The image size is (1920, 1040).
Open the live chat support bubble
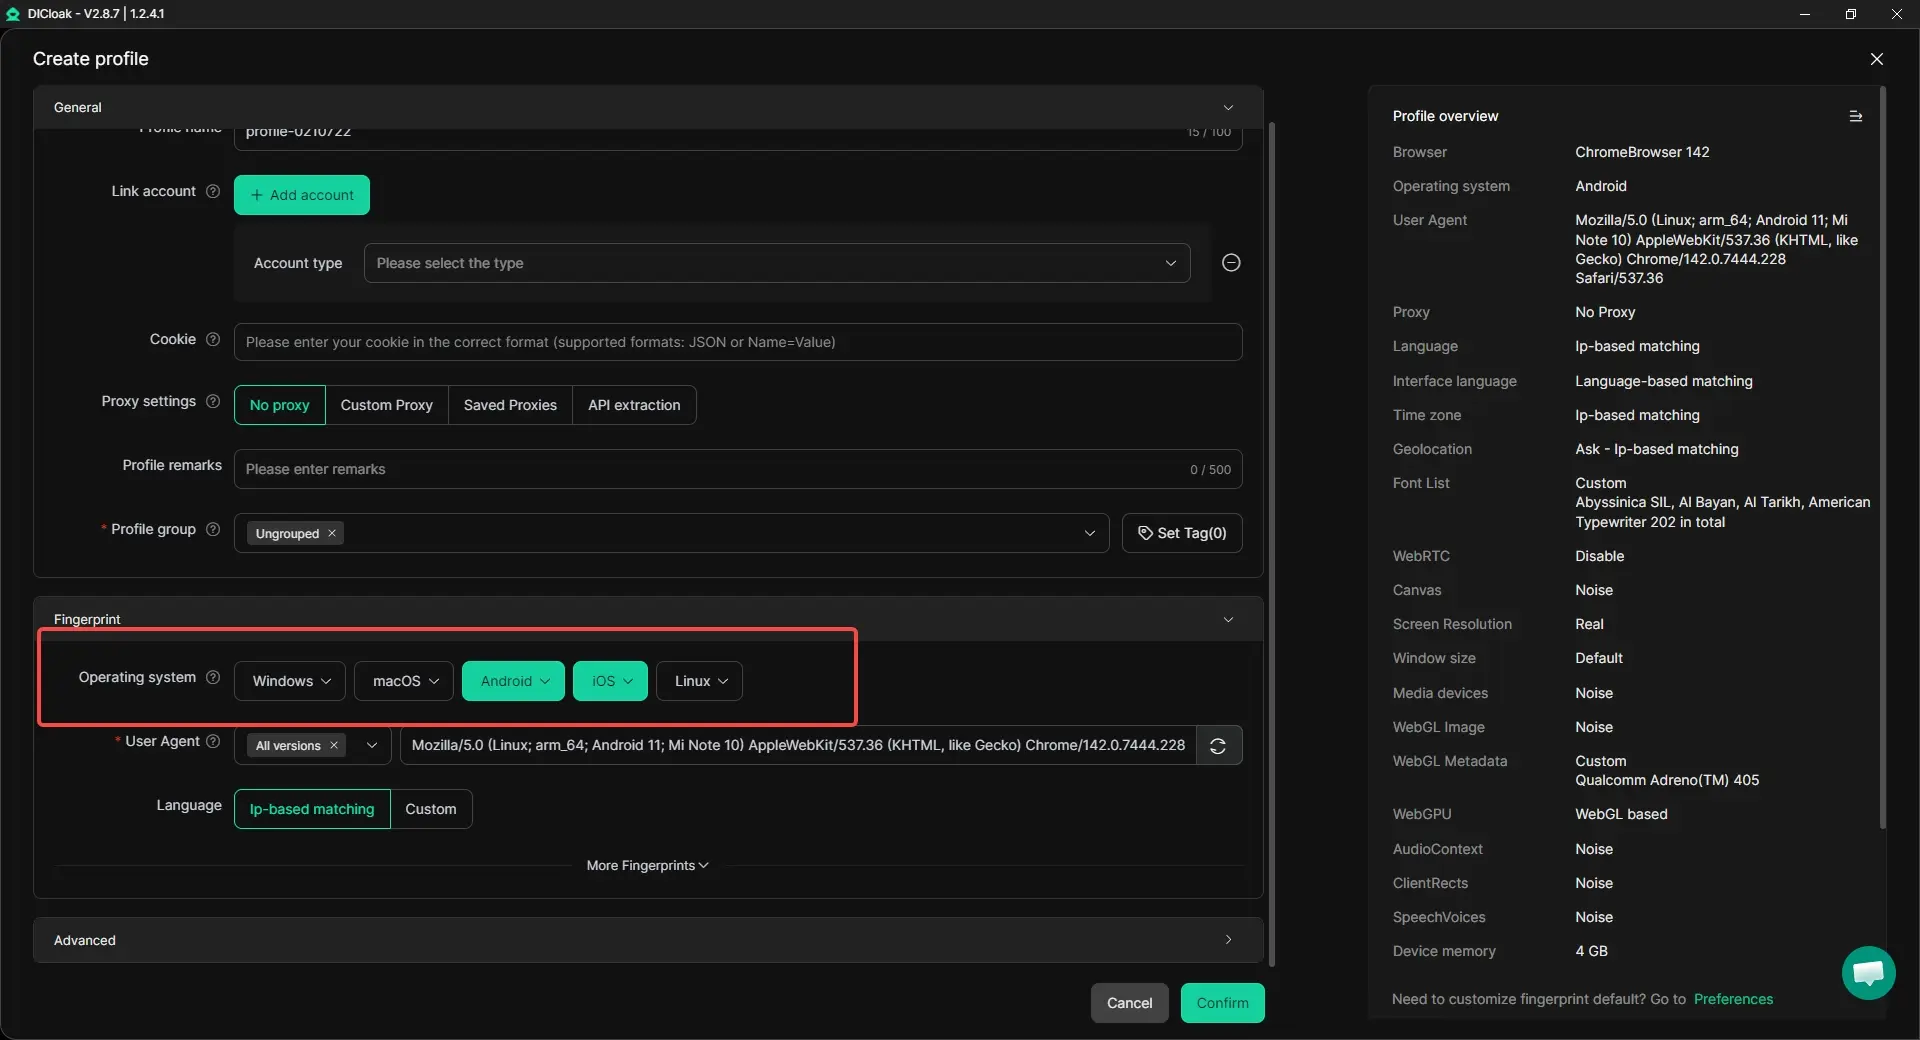1867,972
